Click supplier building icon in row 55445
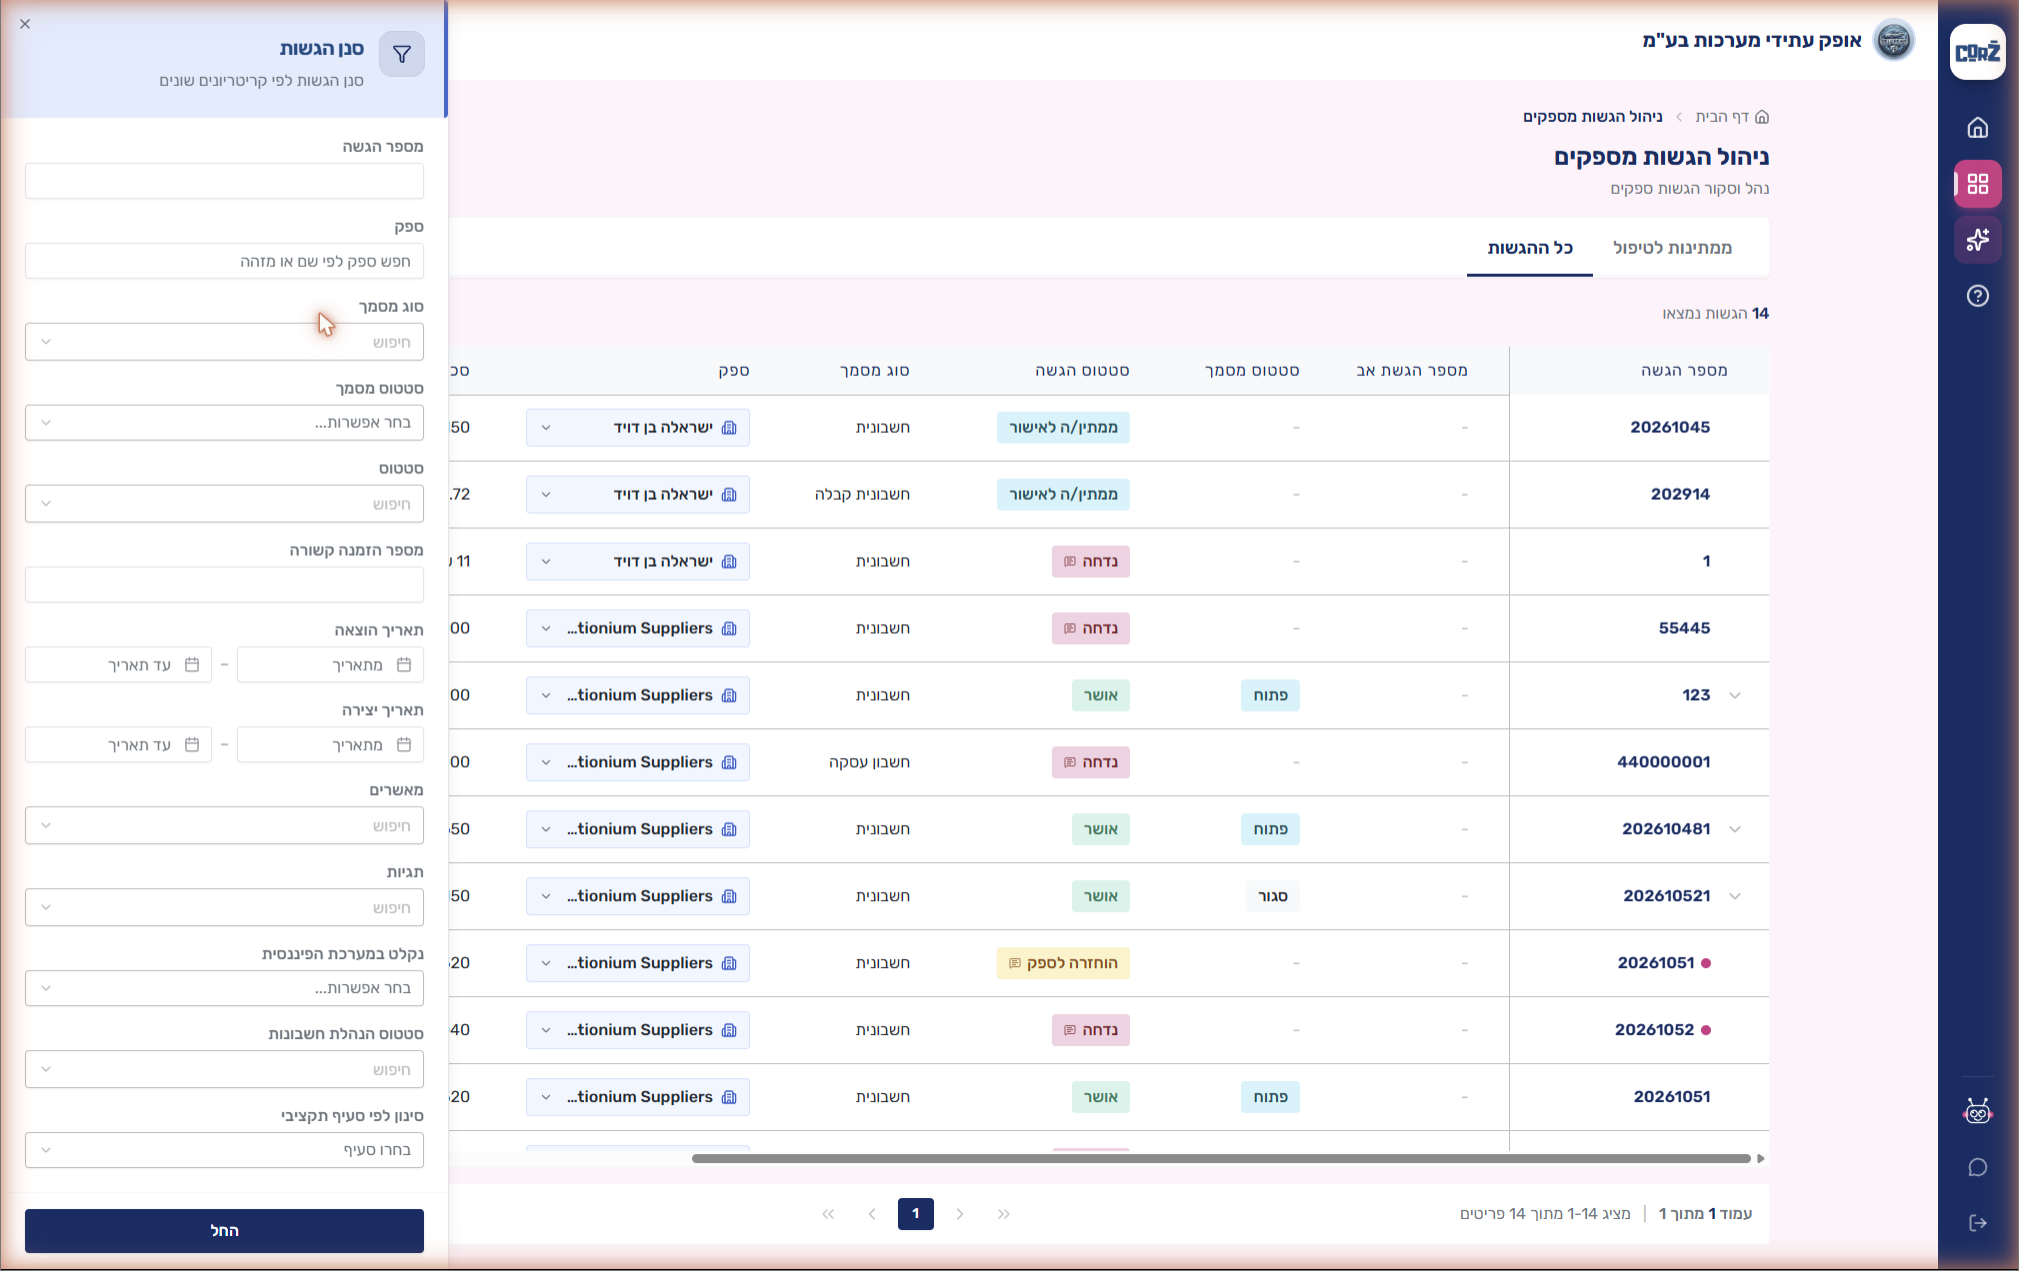The image size is (2019, 1271). (x=729, y=629)
